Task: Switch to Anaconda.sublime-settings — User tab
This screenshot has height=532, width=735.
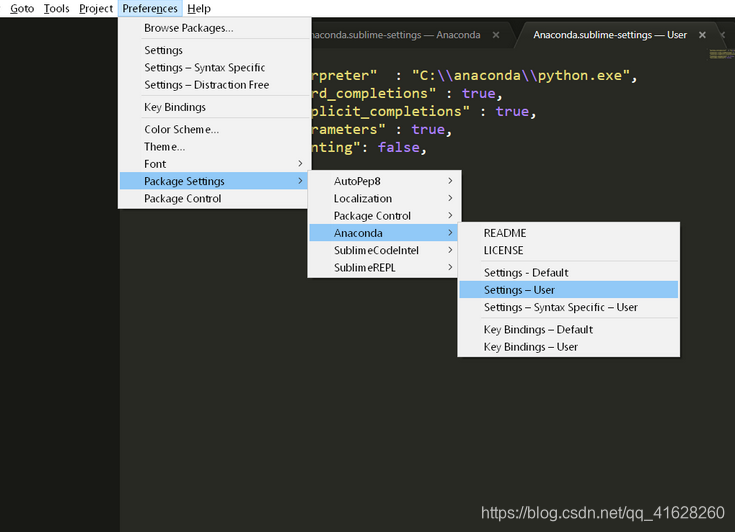Action: [x=610, y=35]
